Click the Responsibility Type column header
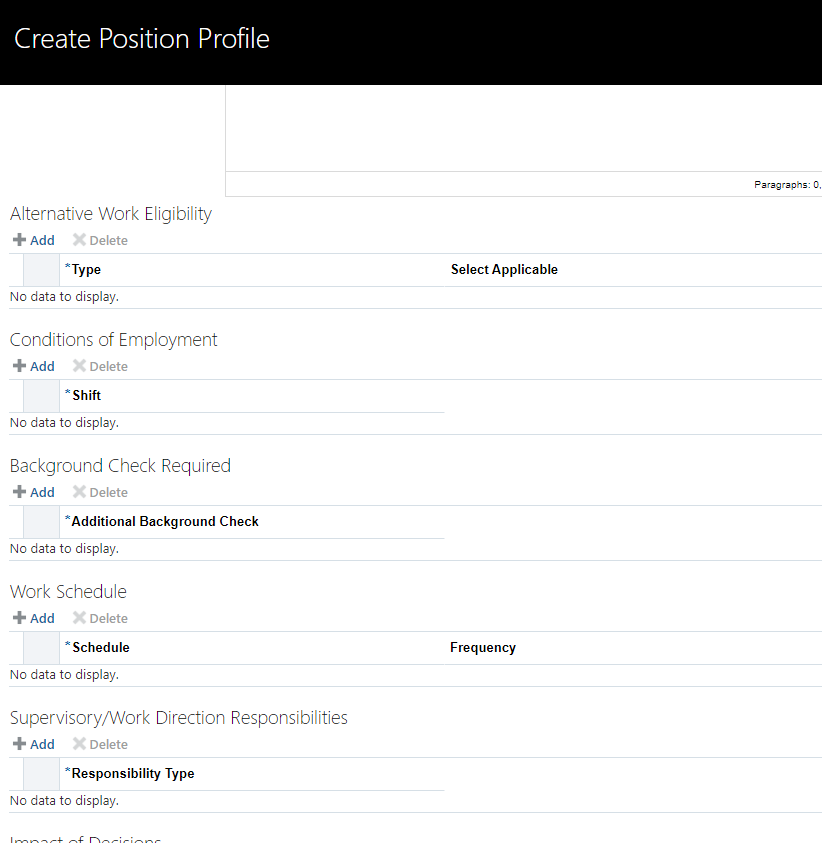This screenshot has width=822, height=843. tap(129, 773)
